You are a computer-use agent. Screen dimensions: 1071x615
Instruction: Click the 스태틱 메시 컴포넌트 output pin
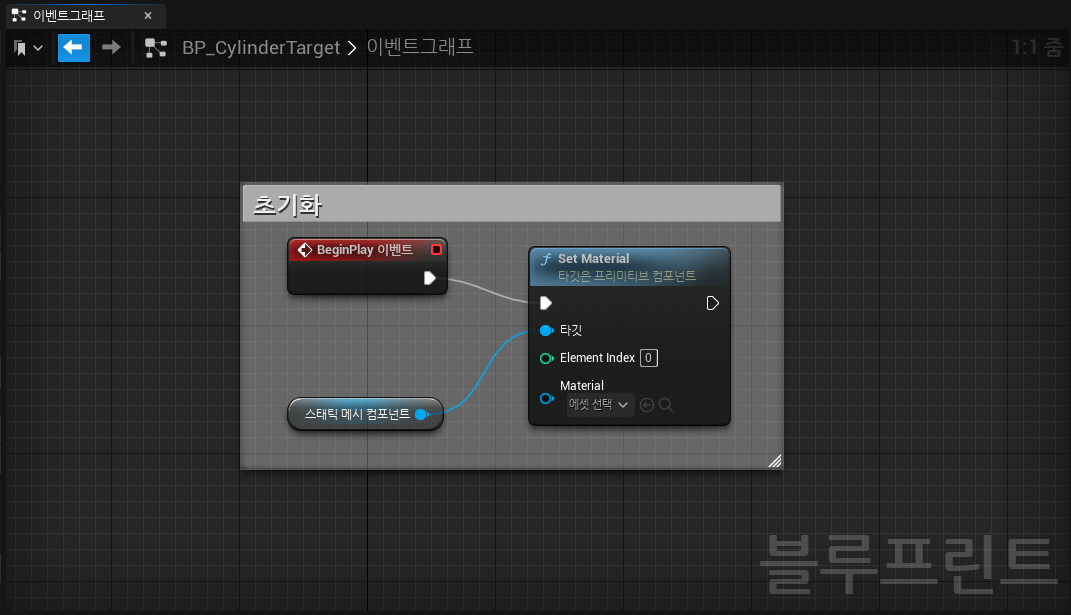[422, 414]
